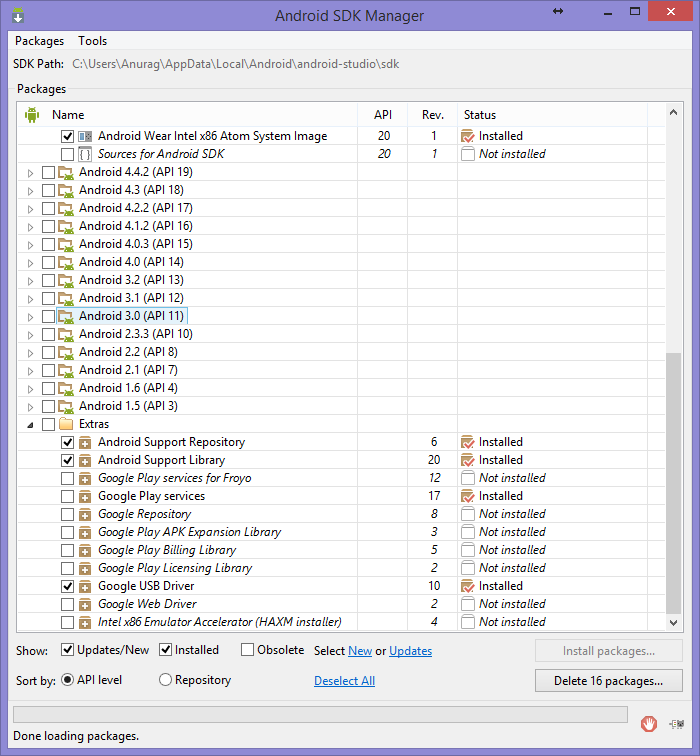Click Delete 16 packages button
Image resolution: width=700 pixels, height=756 pixels.
(608, 680)
